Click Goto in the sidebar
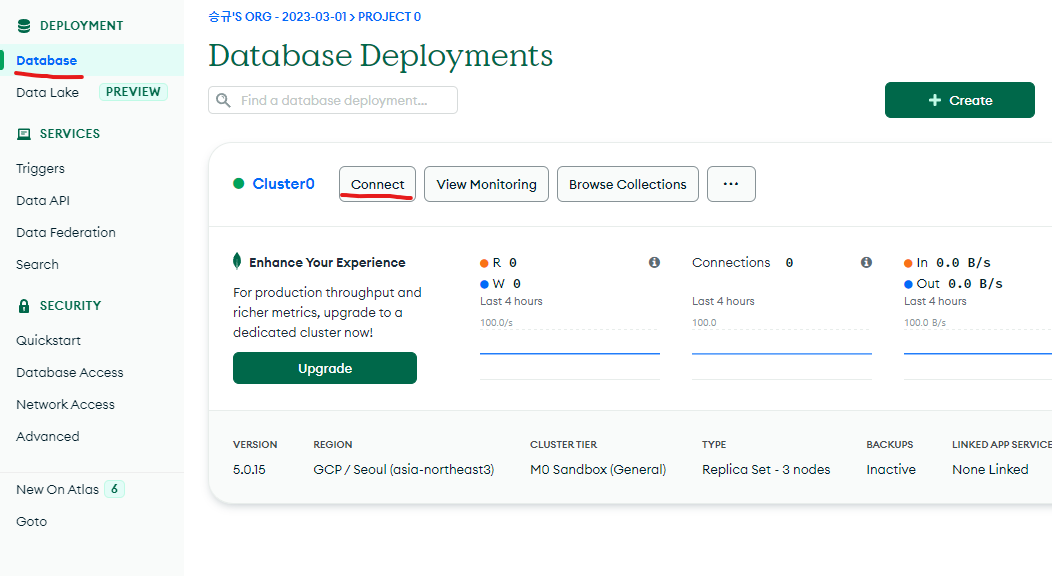 click(32, 522)
